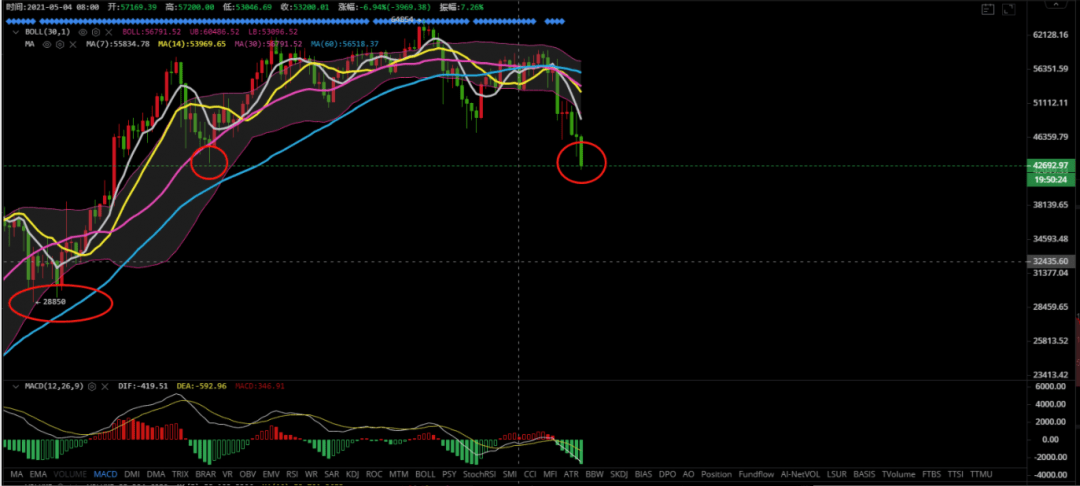Click the pink MA(30) legend value
This screenshot has height=486, width=1080.
269,44
